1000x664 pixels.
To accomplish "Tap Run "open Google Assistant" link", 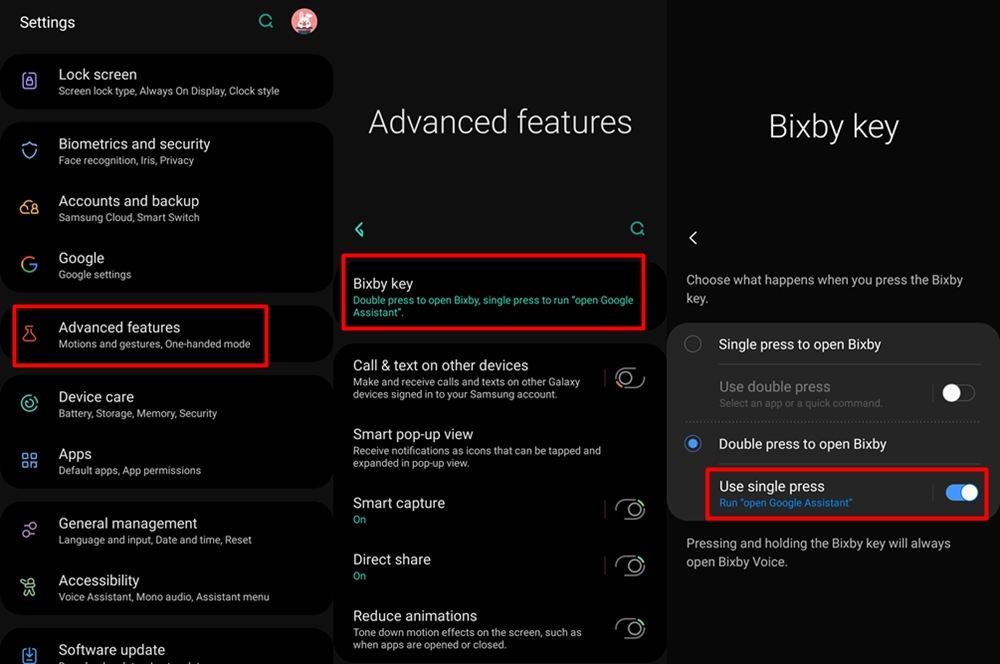I will (785, 503).
